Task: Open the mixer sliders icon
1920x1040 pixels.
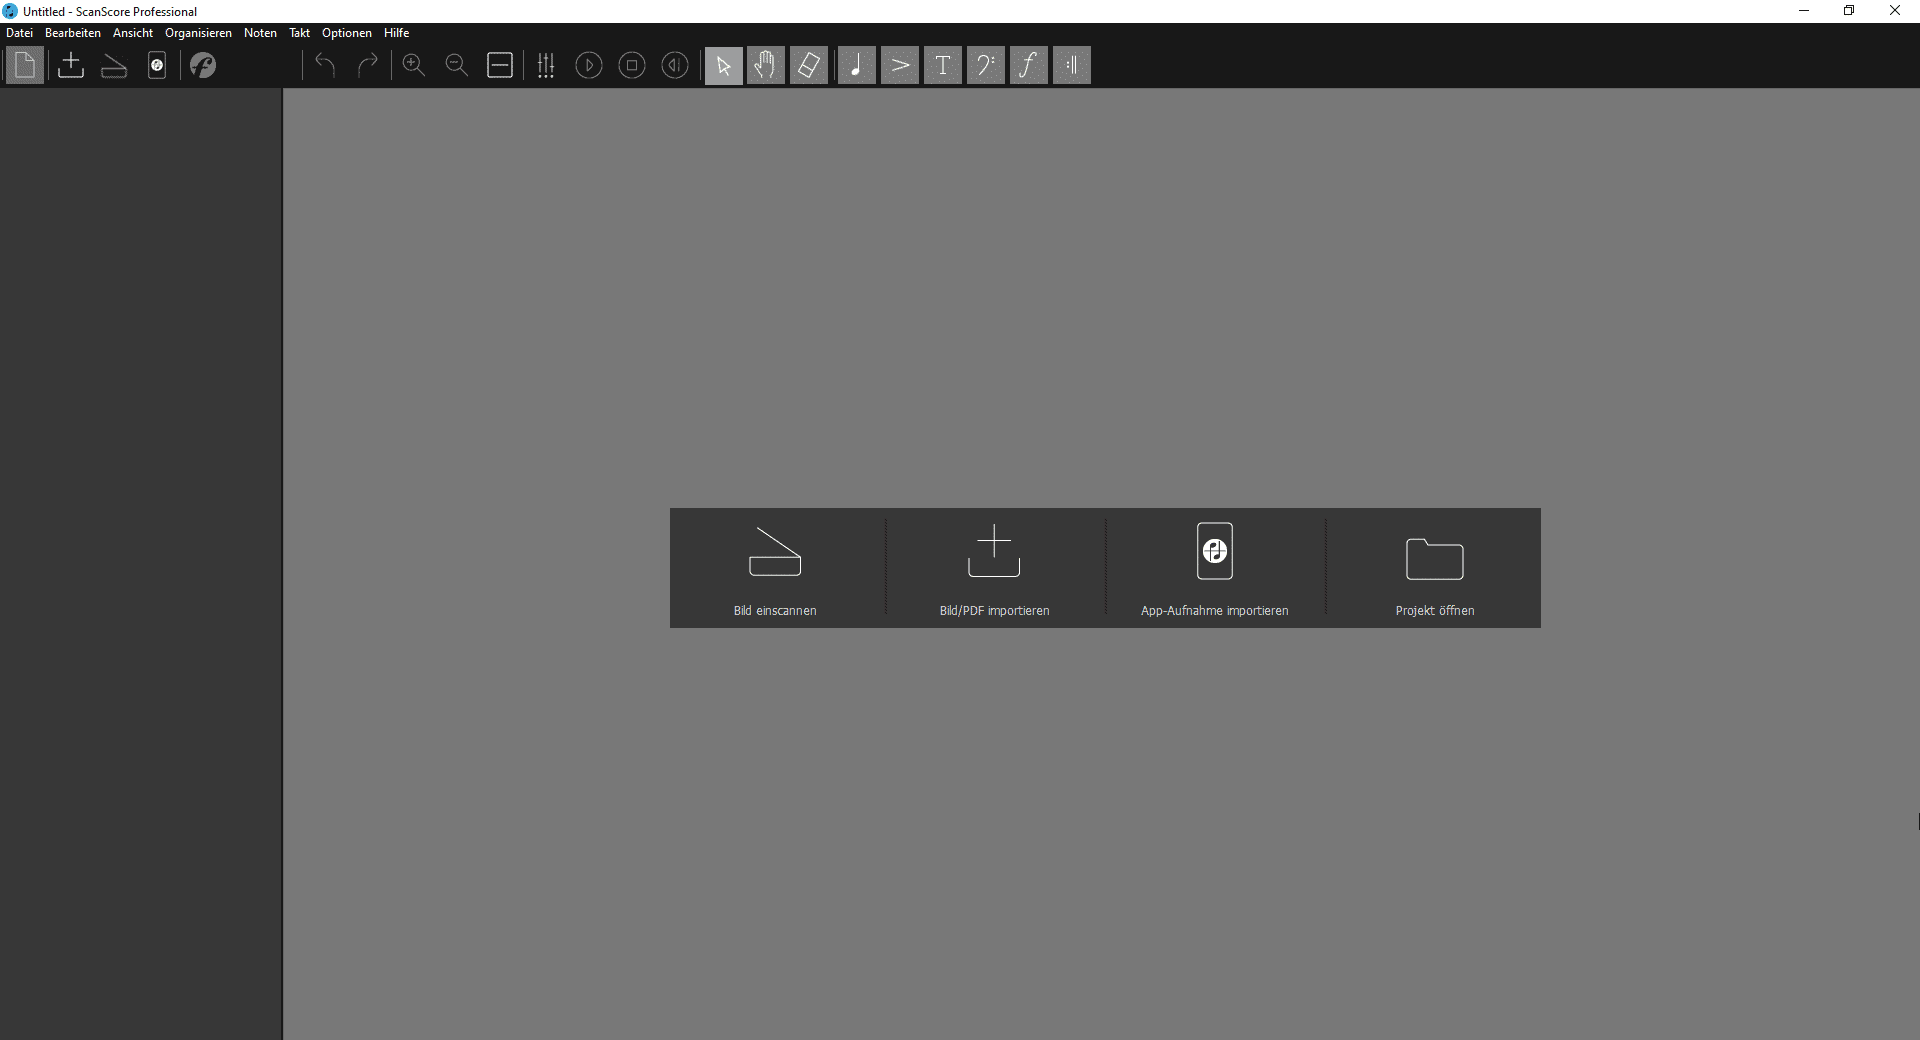Action: tap(546, 66)
